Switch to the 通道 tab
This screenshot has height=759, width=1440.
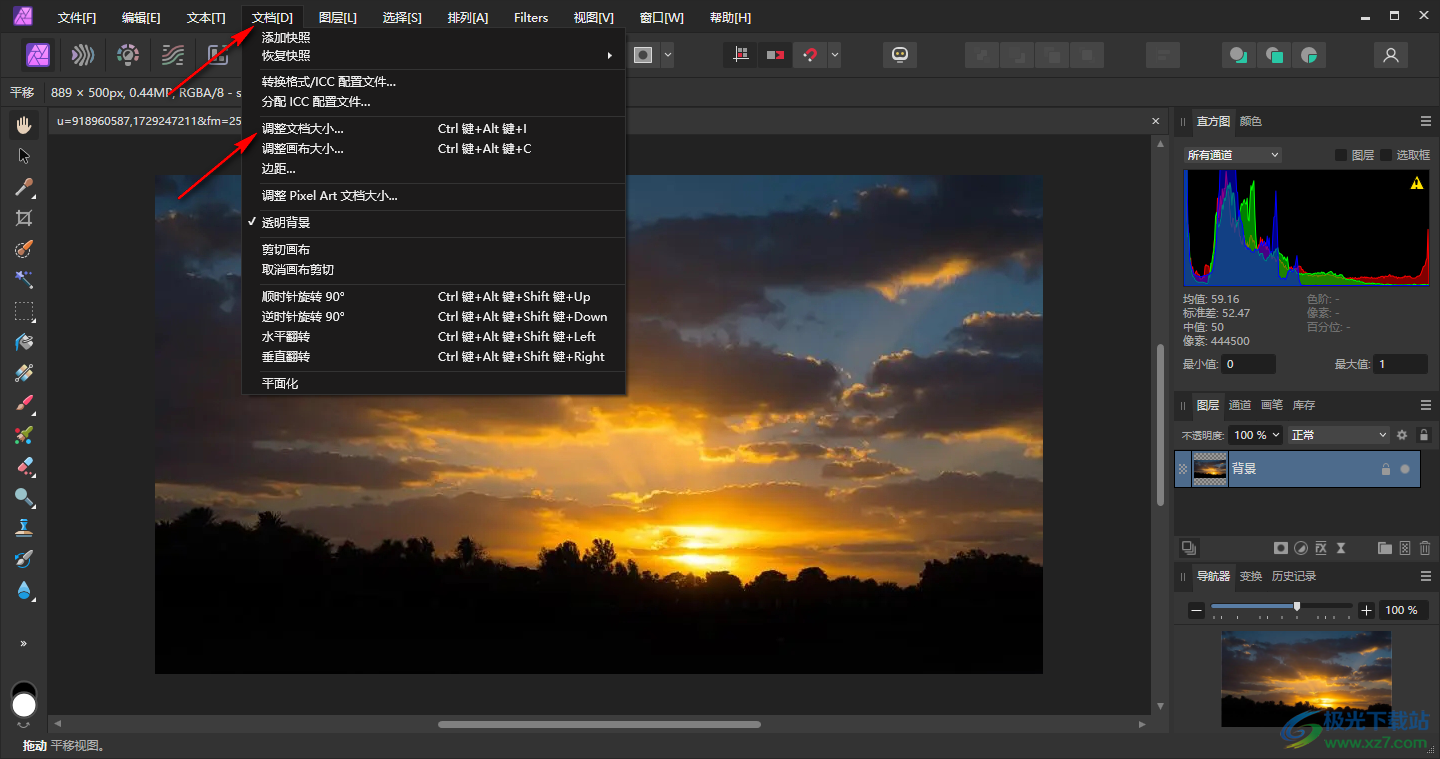tap(1240, 405)
